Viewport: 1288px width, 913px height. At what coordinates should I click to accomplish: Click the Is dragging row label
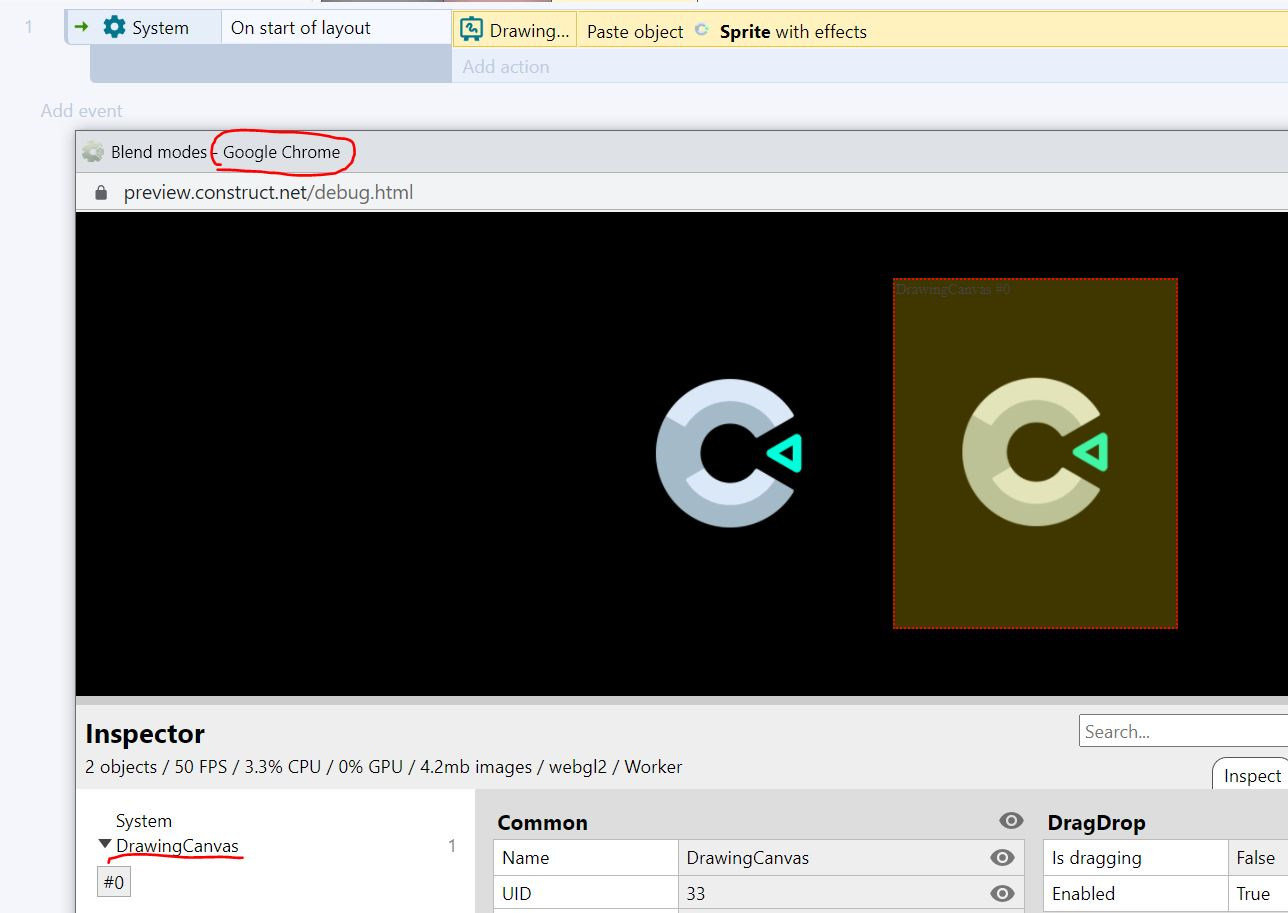point(1135,857)
